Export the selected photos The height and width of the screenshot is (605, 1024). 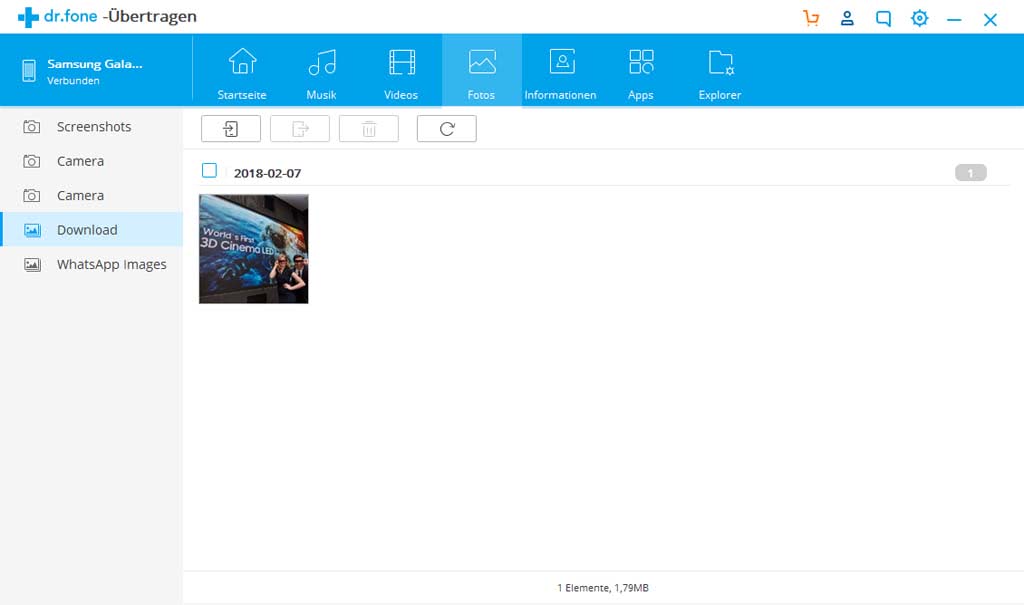[299, 128]
